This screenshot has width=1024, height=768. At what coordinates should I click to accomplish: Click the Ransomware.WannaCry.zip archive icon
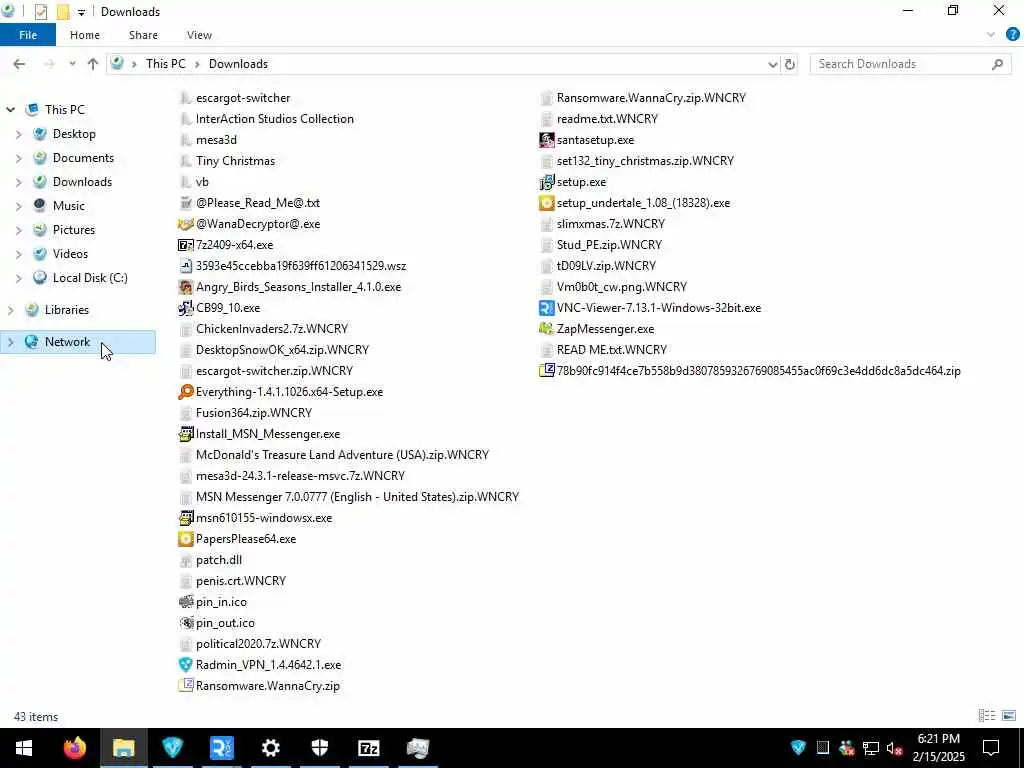point(185,686)
